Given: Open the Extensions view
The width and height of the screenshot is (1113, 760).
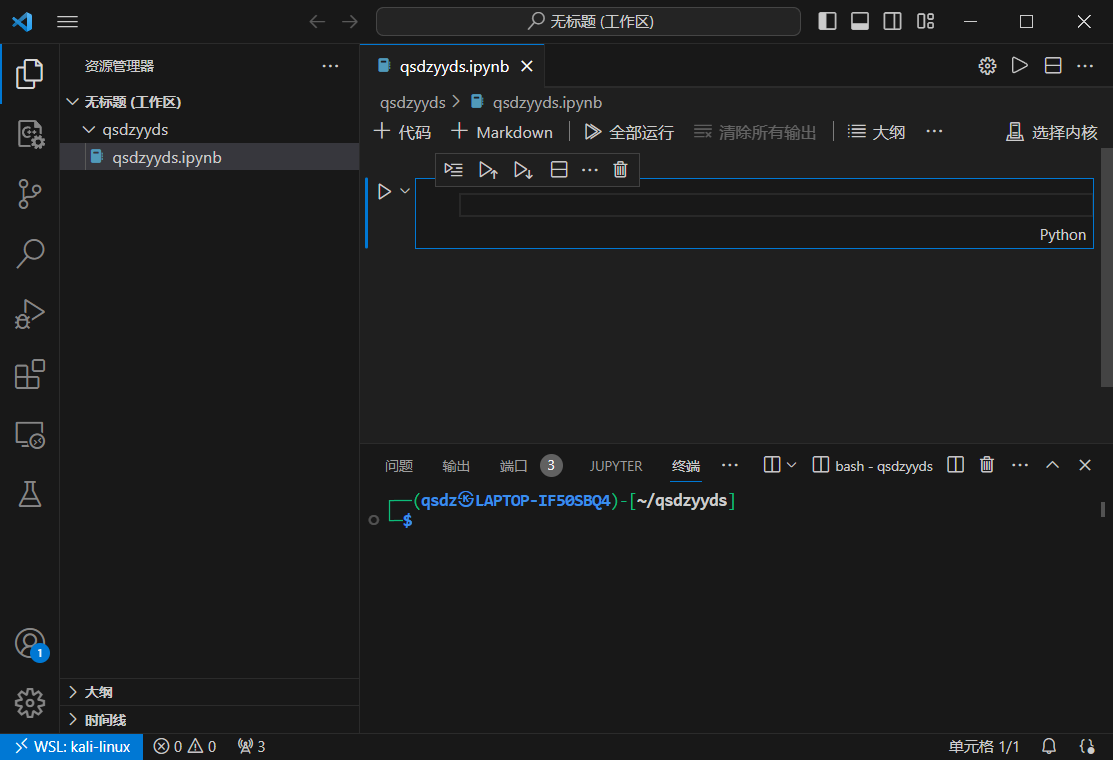Looking at the screenshot, I should 30,375.
